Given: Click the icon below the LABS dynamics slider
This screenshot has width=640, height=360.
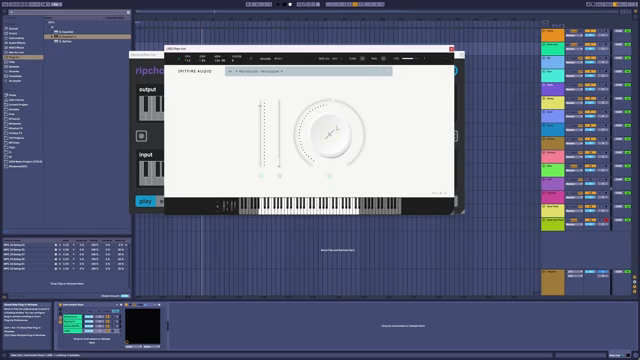Looking at the screenshot, I should tap(280, 176).
